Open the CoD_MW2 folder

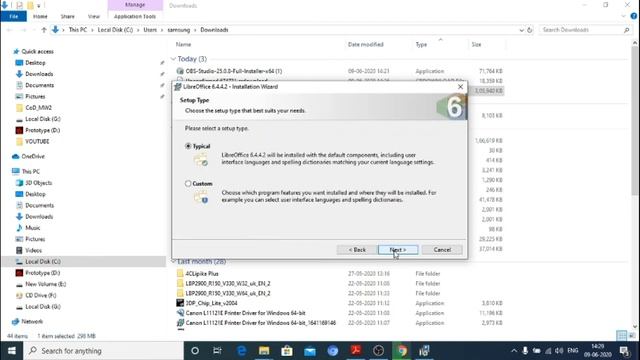coord(38,108)
